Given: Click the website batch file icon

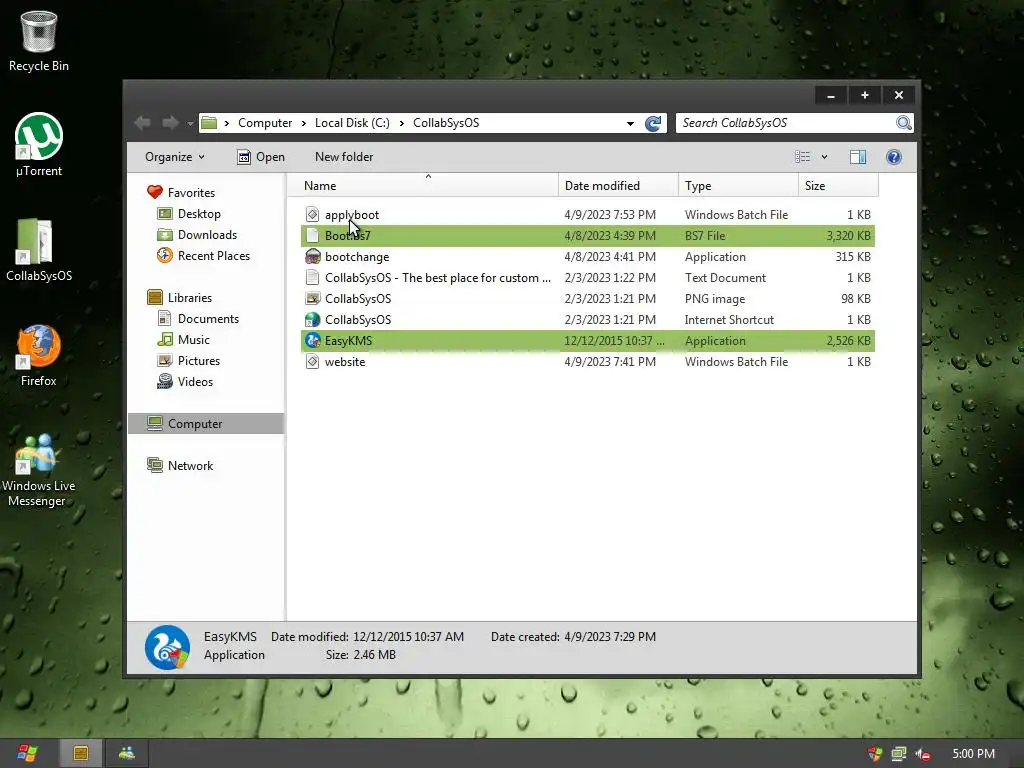Looking at the screenshot, I should 313,361.
